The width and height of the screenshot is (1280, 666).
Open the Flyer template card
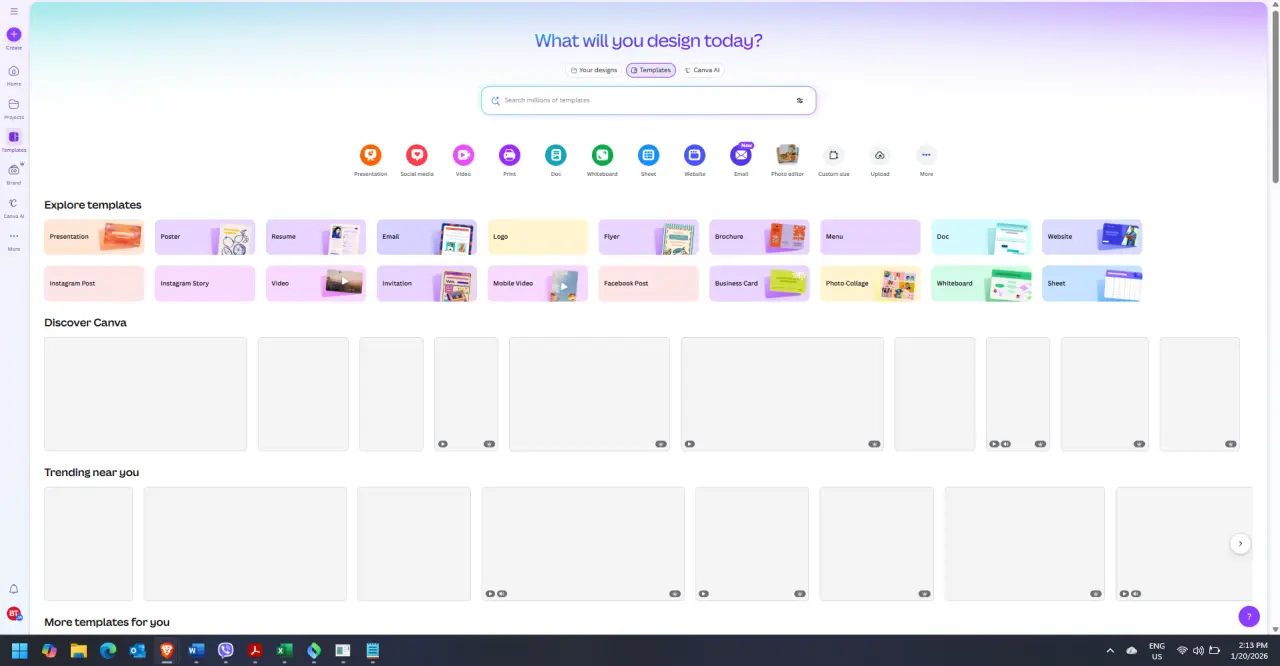649,237
